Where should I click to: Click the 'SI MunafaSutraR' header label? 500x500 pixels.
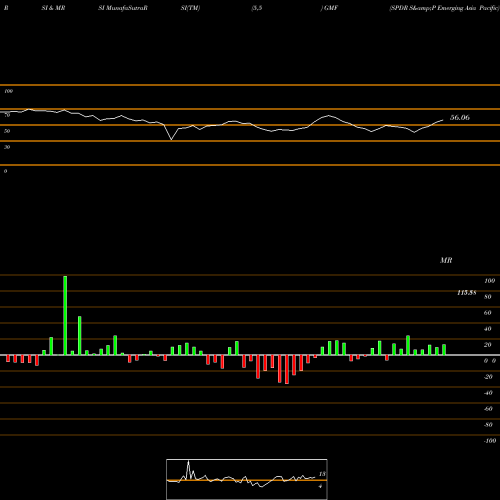tap(123, 8)
